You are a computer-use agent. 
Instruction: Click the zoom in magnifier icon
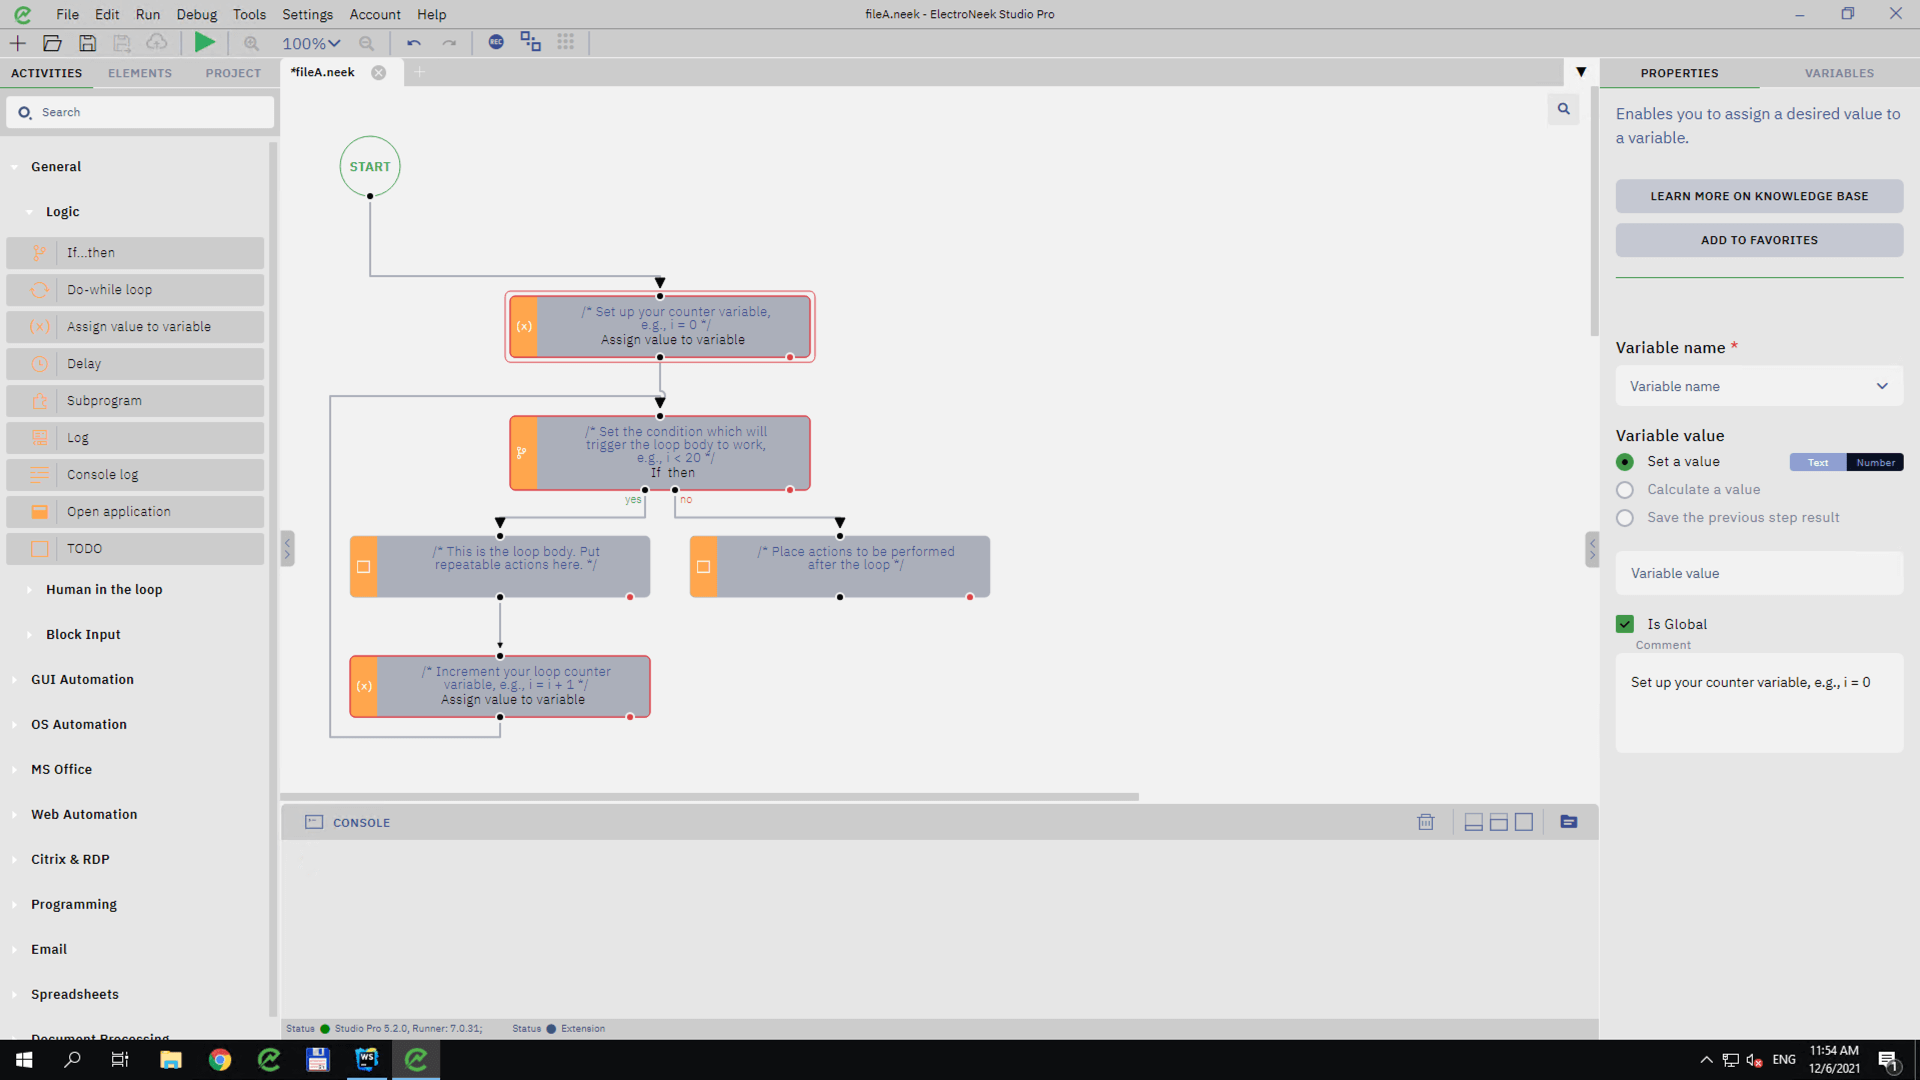click(251, 43)
